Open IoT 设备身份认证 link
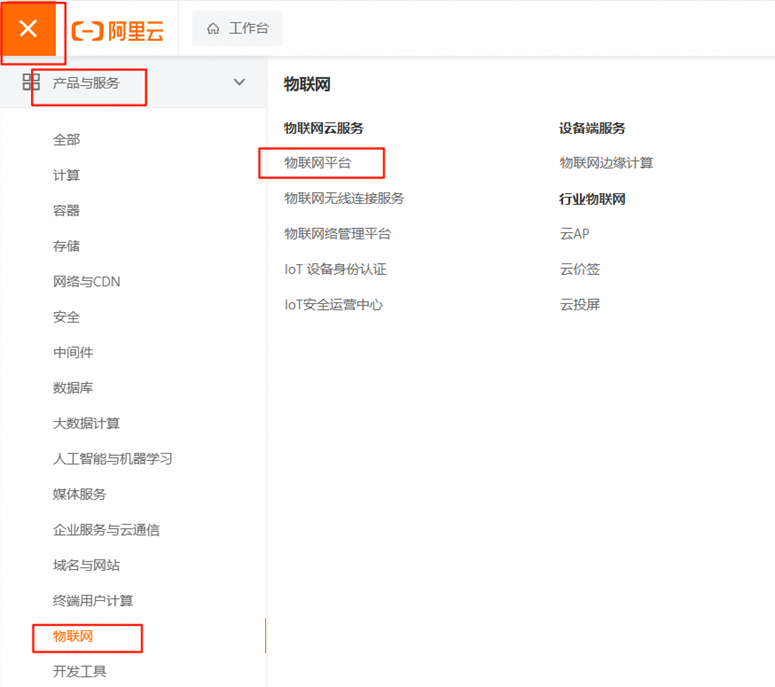775x687 pixels. coord(336,269)
